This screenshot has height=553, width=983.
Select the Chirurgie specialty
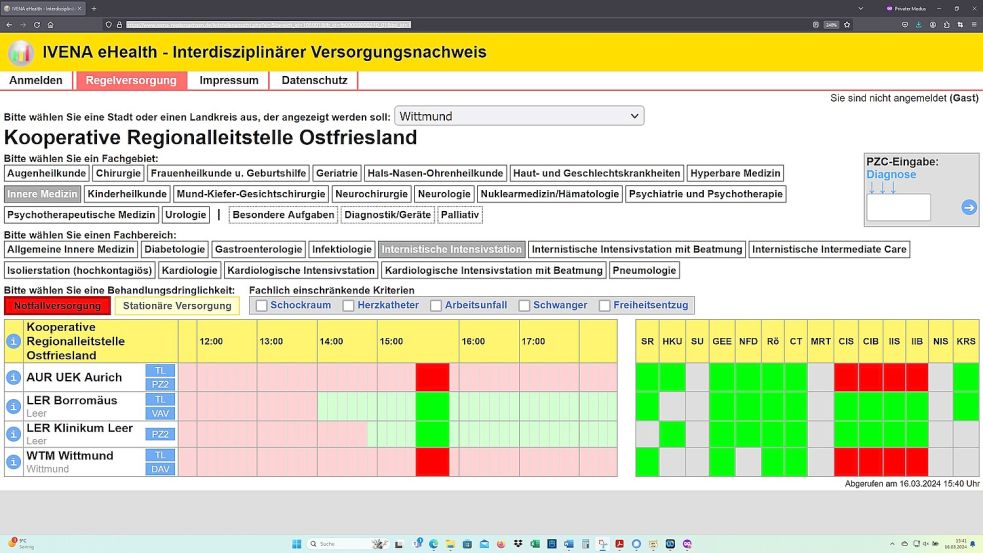click(118, 173)
